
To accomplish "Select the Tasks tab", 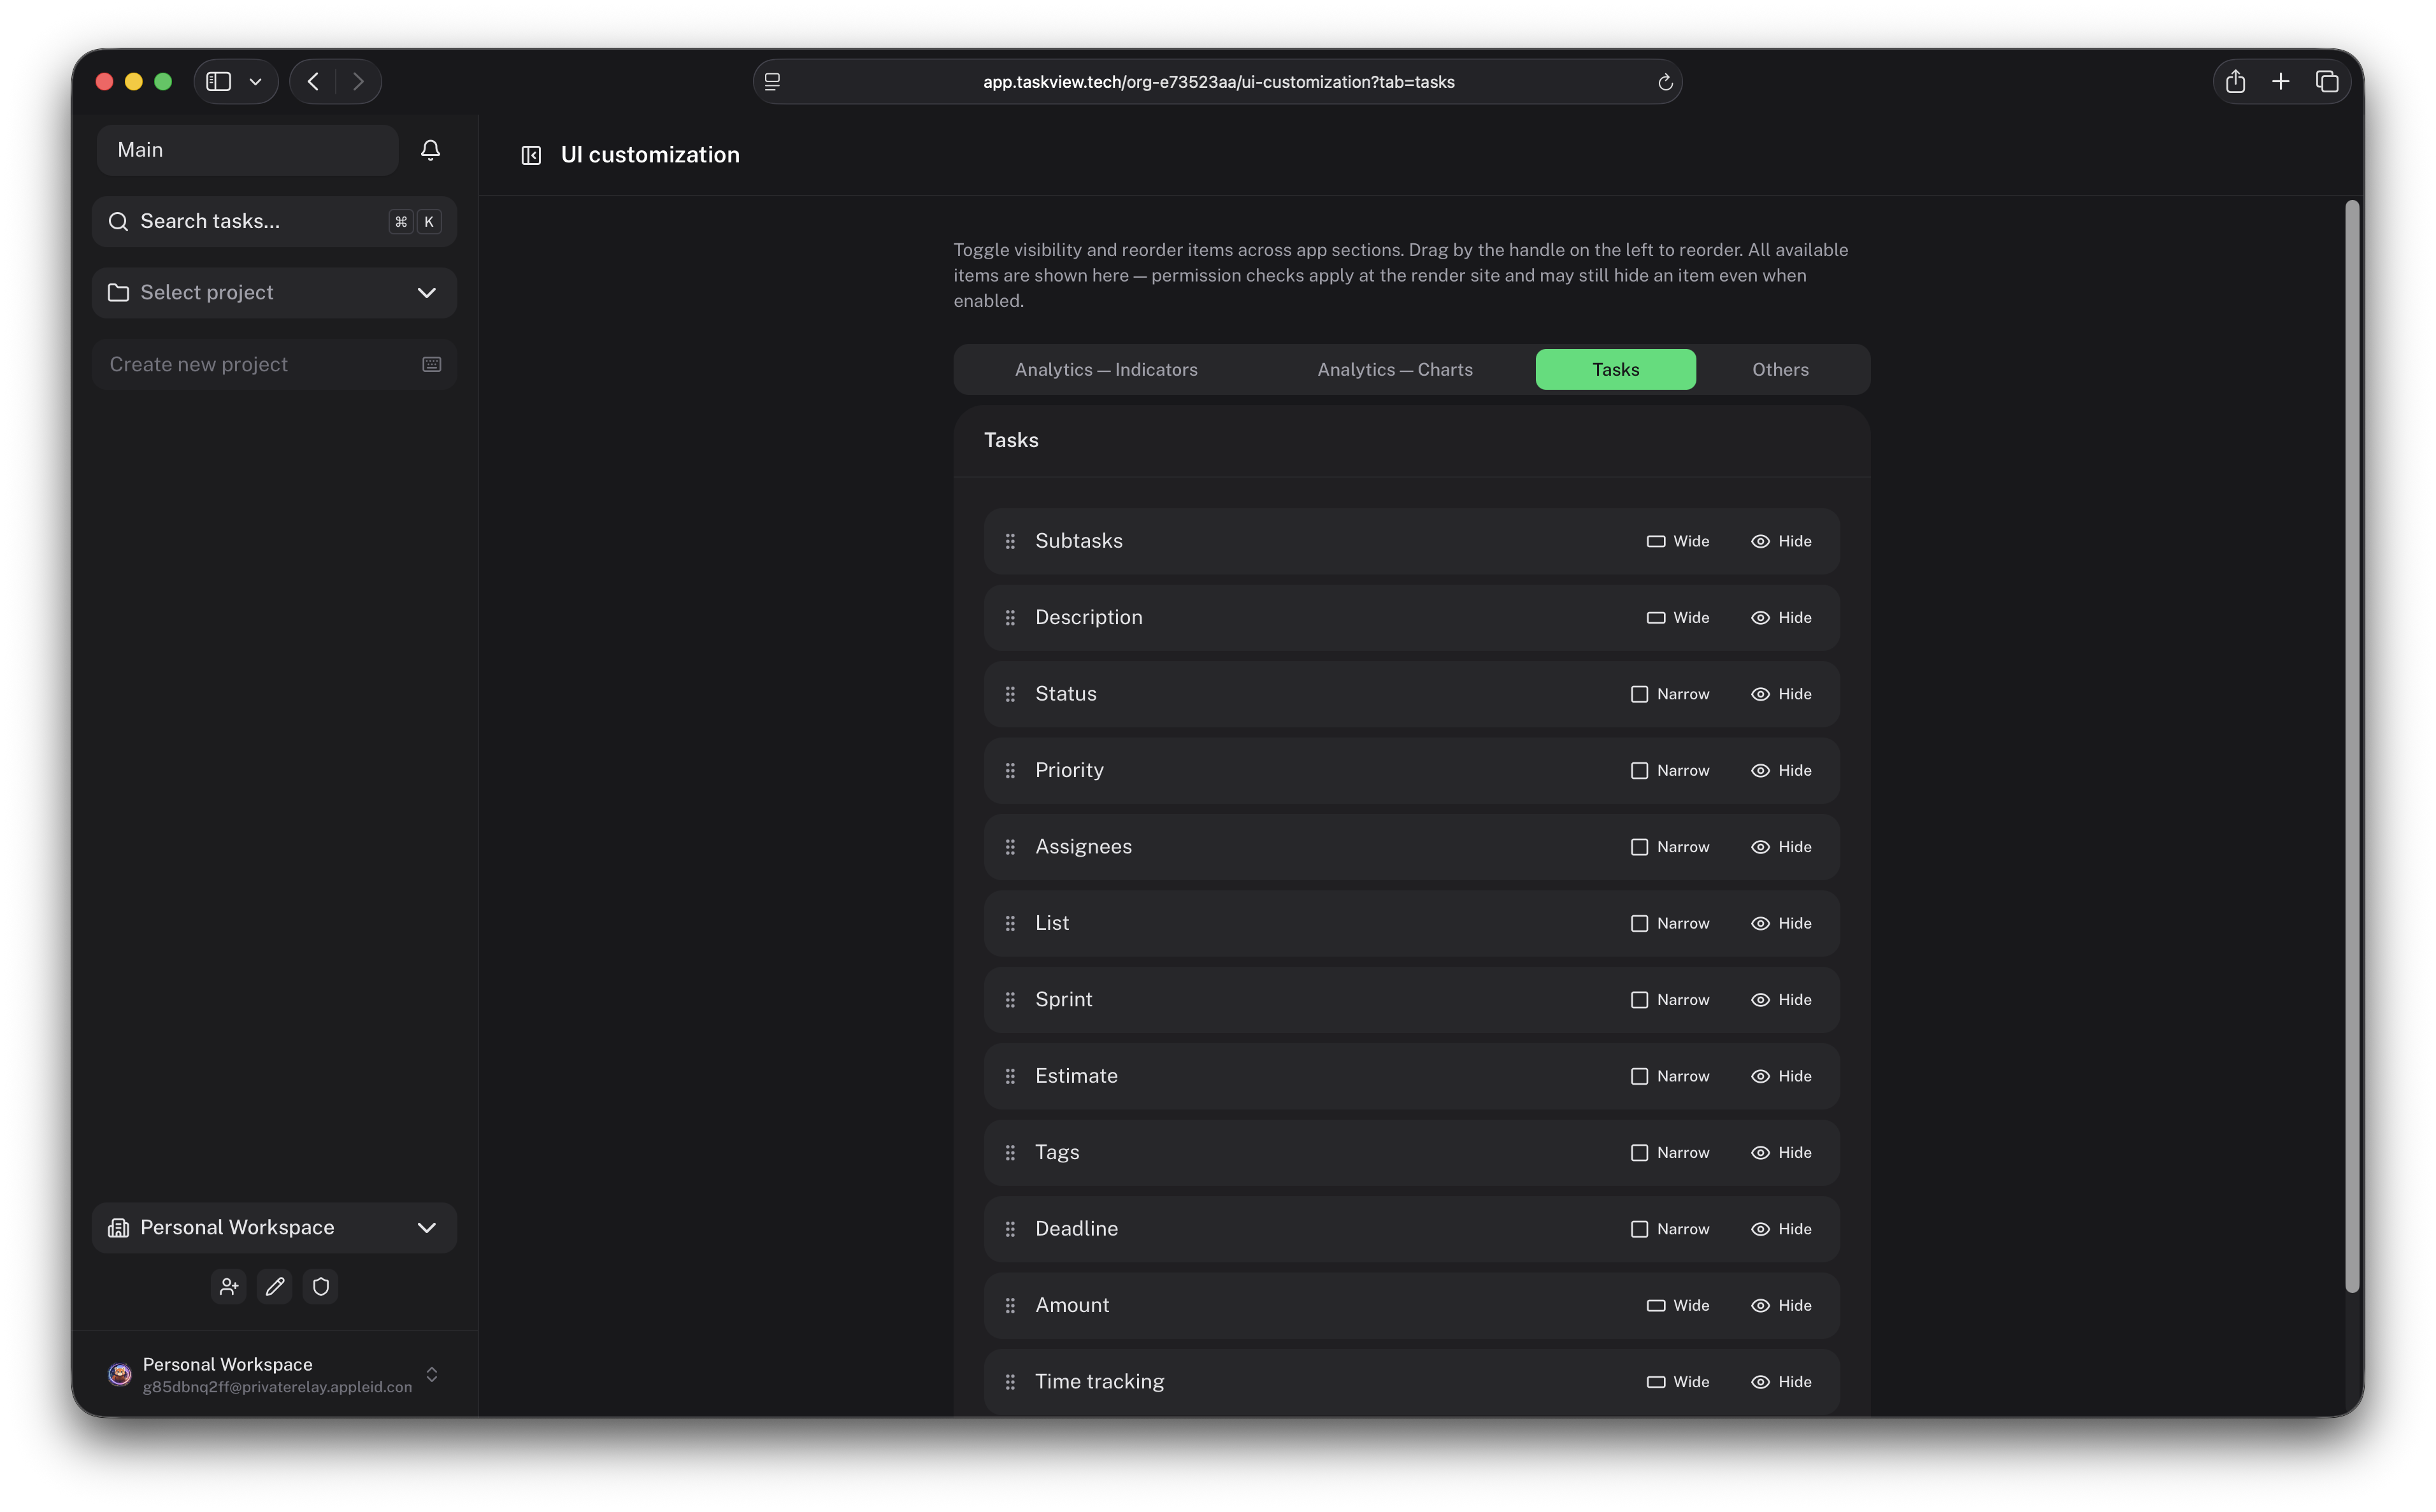I will point(1616,370).
